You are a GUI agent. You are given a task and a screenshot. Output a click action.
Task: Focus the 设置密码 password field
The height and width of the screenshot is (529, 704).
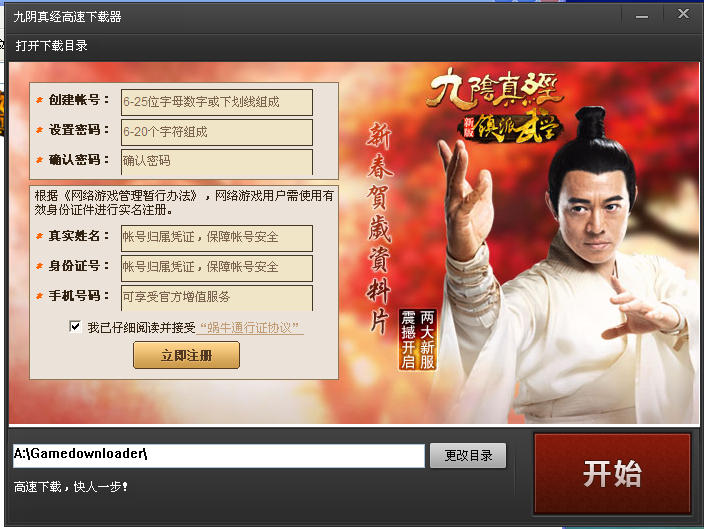coord(217,132)
